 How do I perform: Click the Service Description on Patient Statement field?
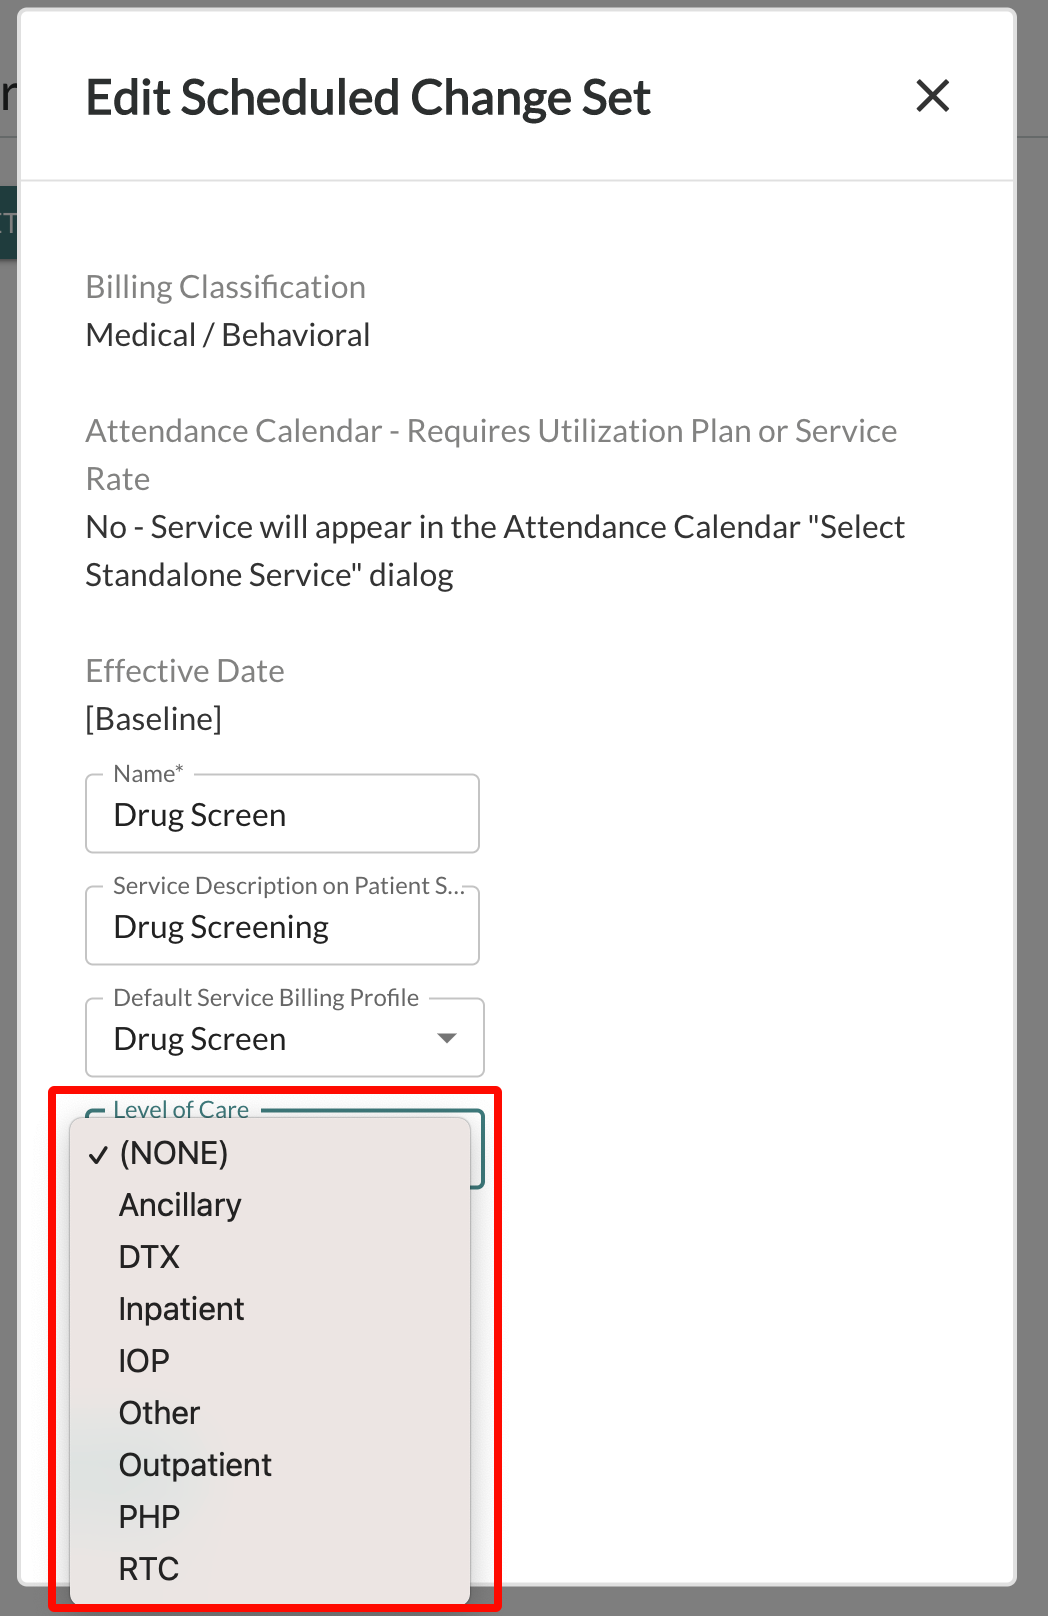coord(282,926)
